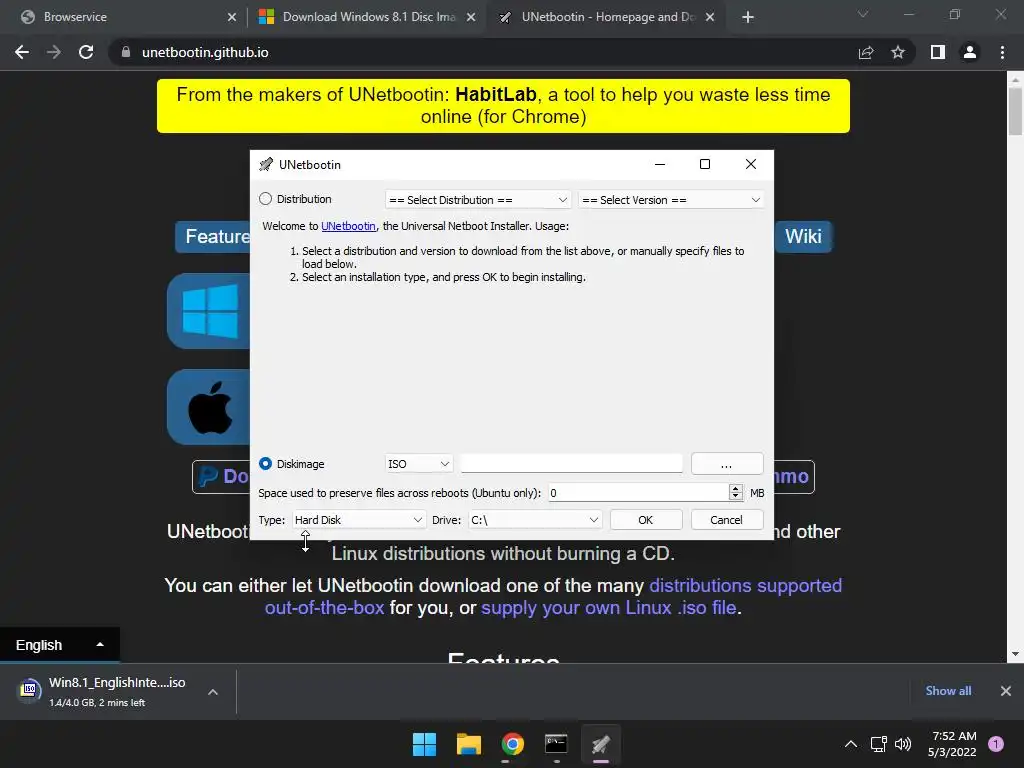Click the persistence space value field

click(638, 492)
